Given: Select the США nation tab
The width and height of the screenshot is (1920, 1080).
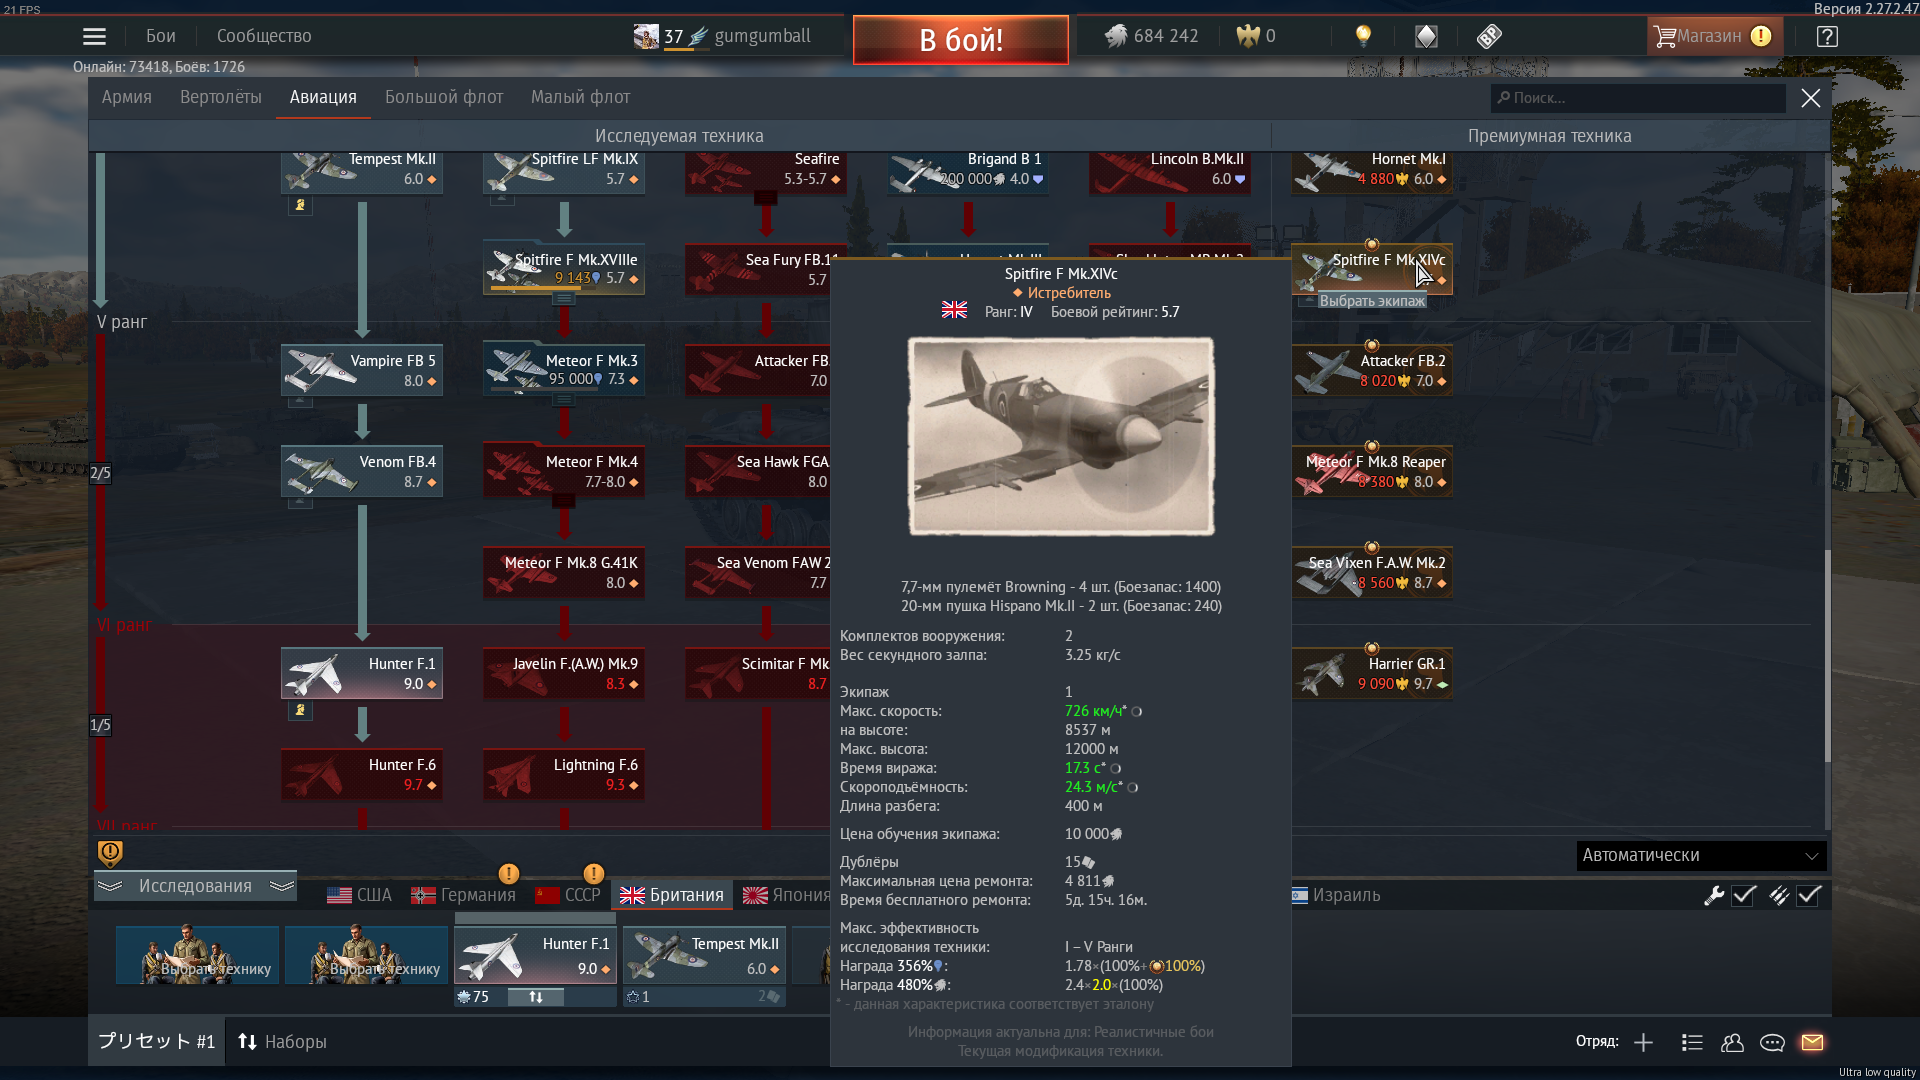Looking at the screenshot, I should pos(360,895).
